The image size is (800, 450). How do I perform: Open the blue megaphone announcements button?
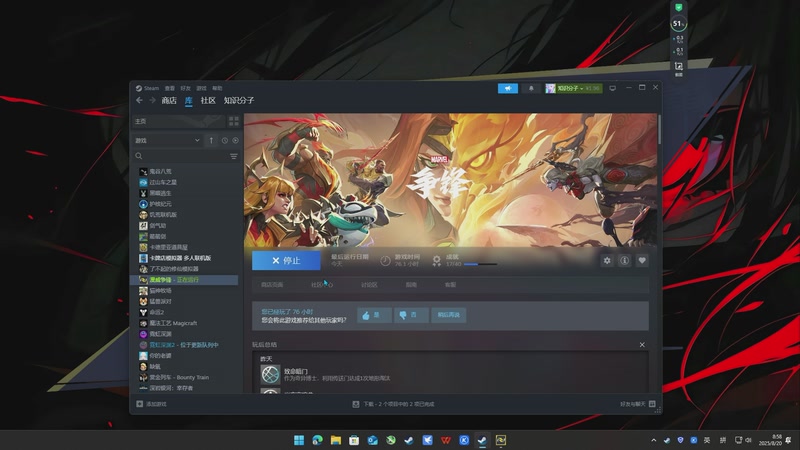pyautogui.click(x=508, y=88)
